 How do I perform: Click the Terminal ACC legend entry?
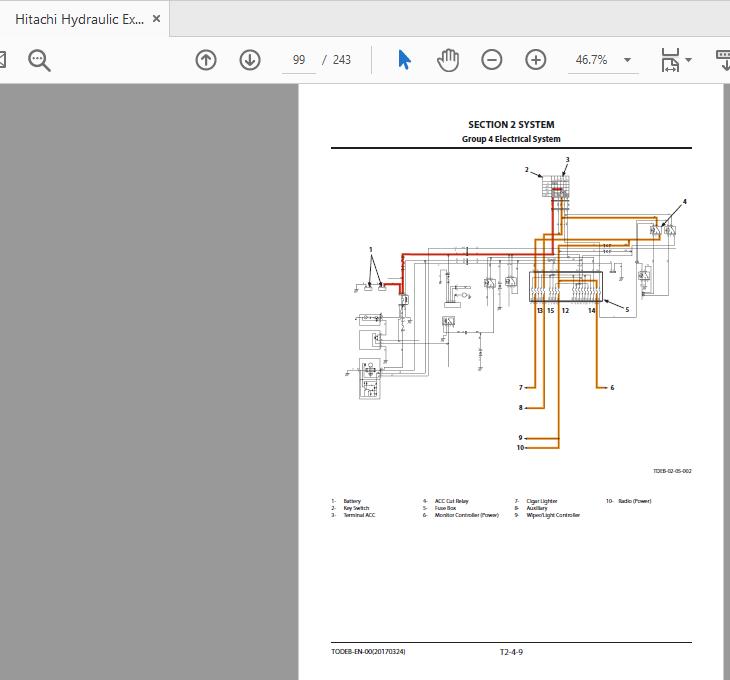[359, 515]
